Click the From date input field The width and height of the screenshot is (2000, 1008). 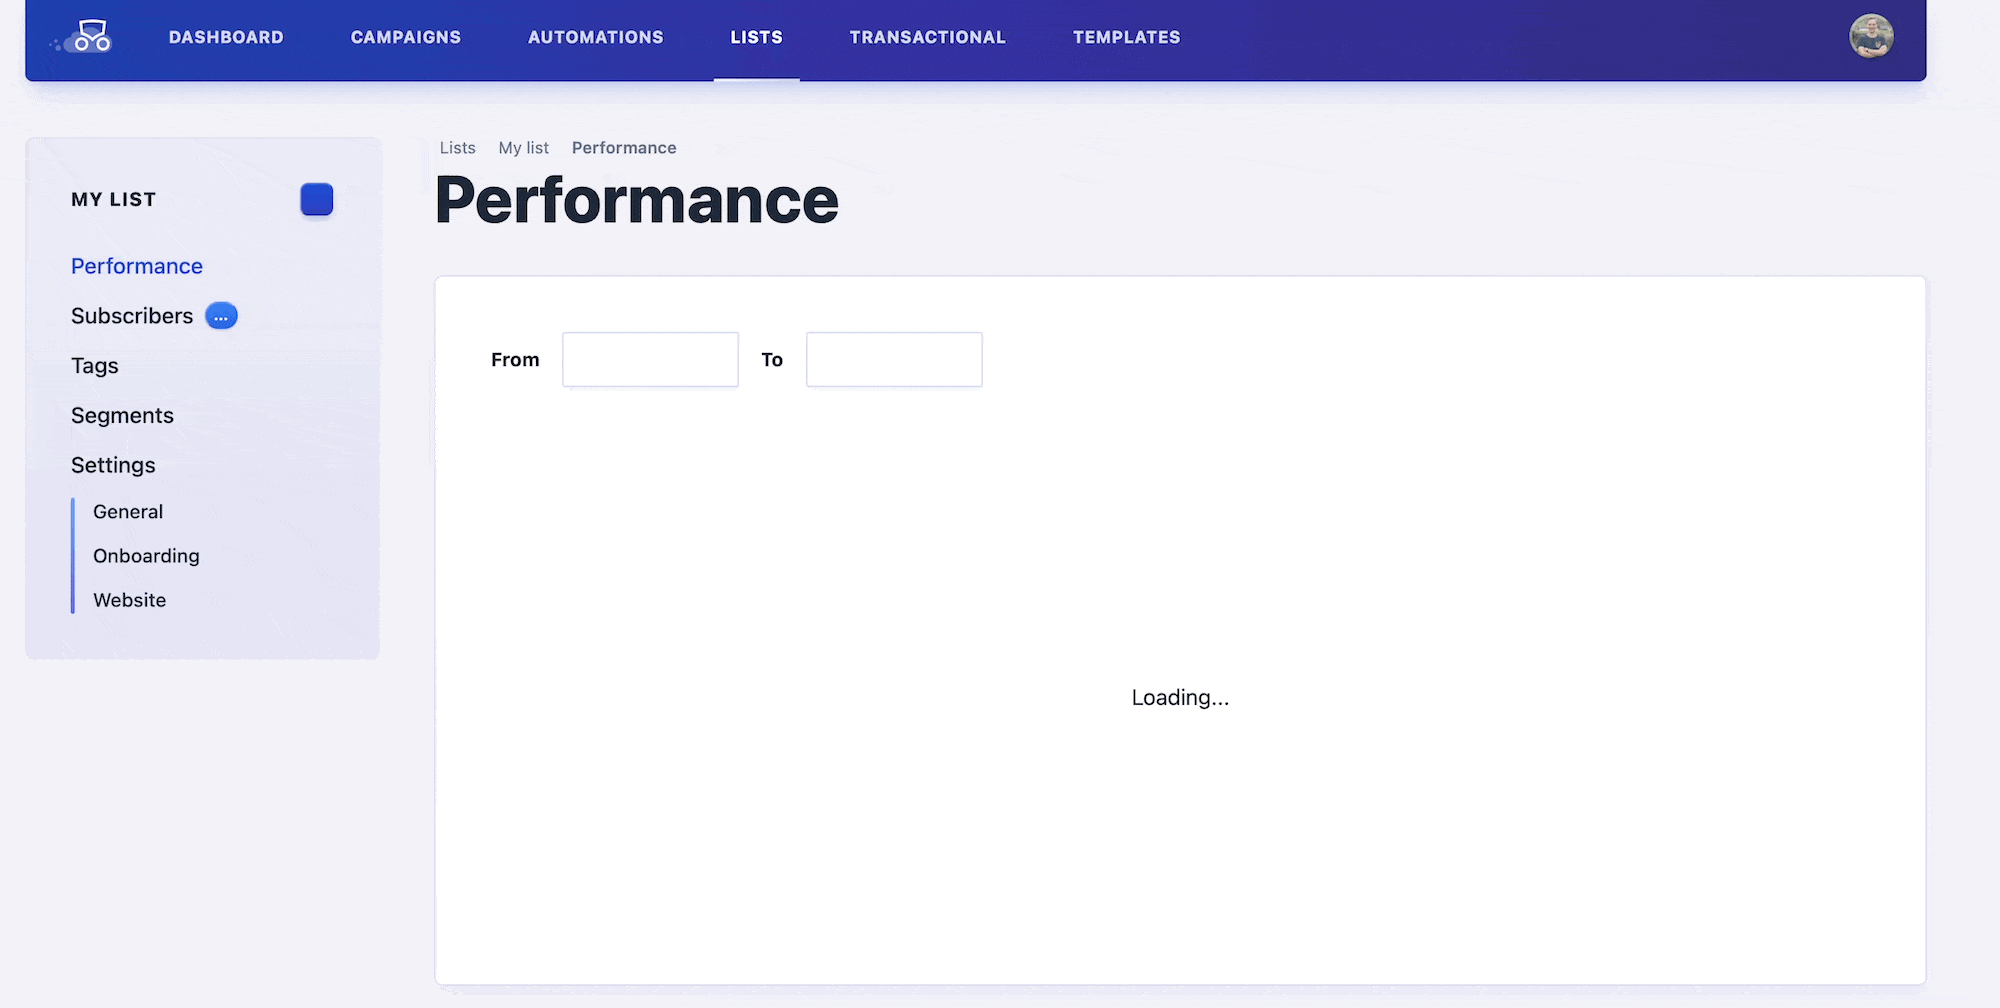[x=650, y=360]
